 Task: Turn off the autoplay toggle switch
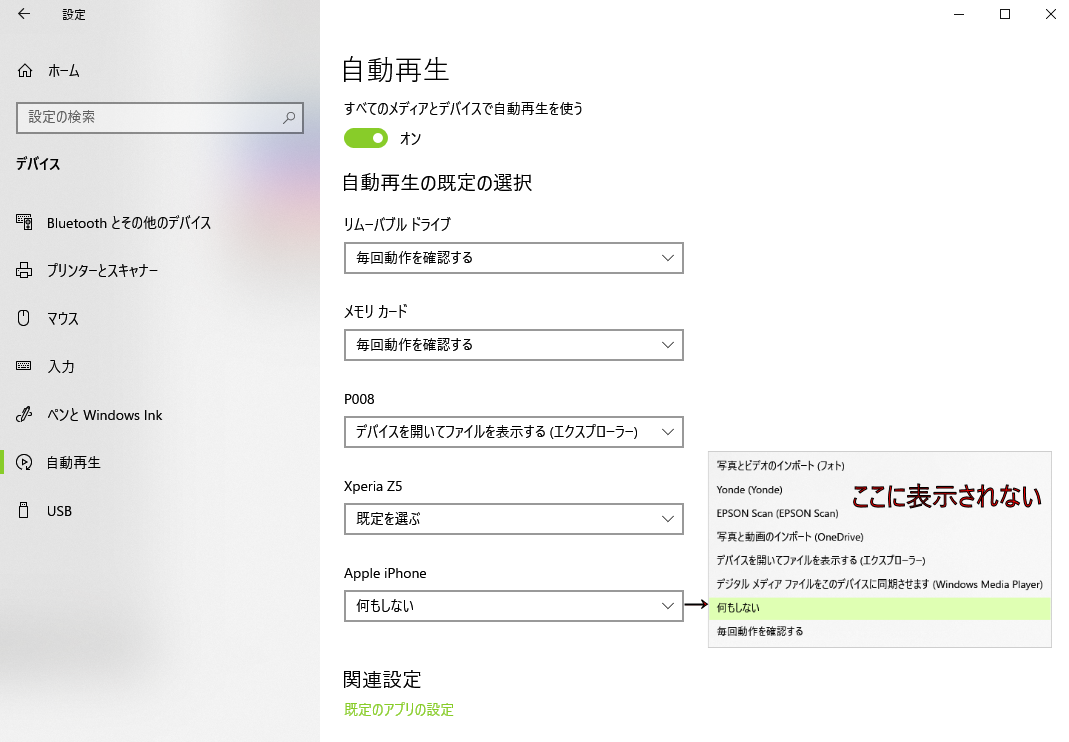point(365,138)
